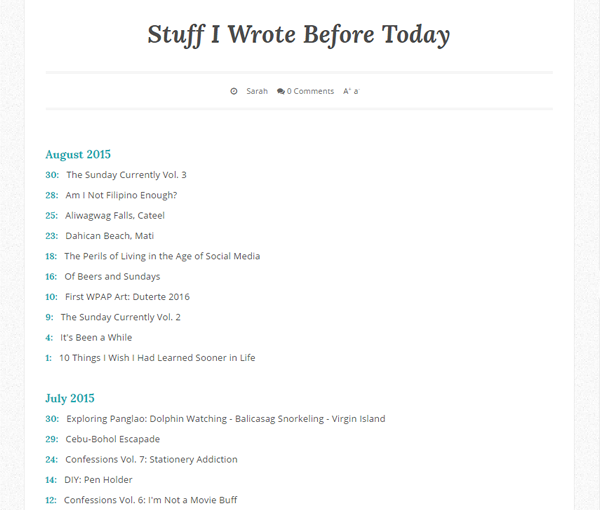Open 10 Things I Wish I Had Learned post
The width and height of the screenshot is (600, 510).
157,358
